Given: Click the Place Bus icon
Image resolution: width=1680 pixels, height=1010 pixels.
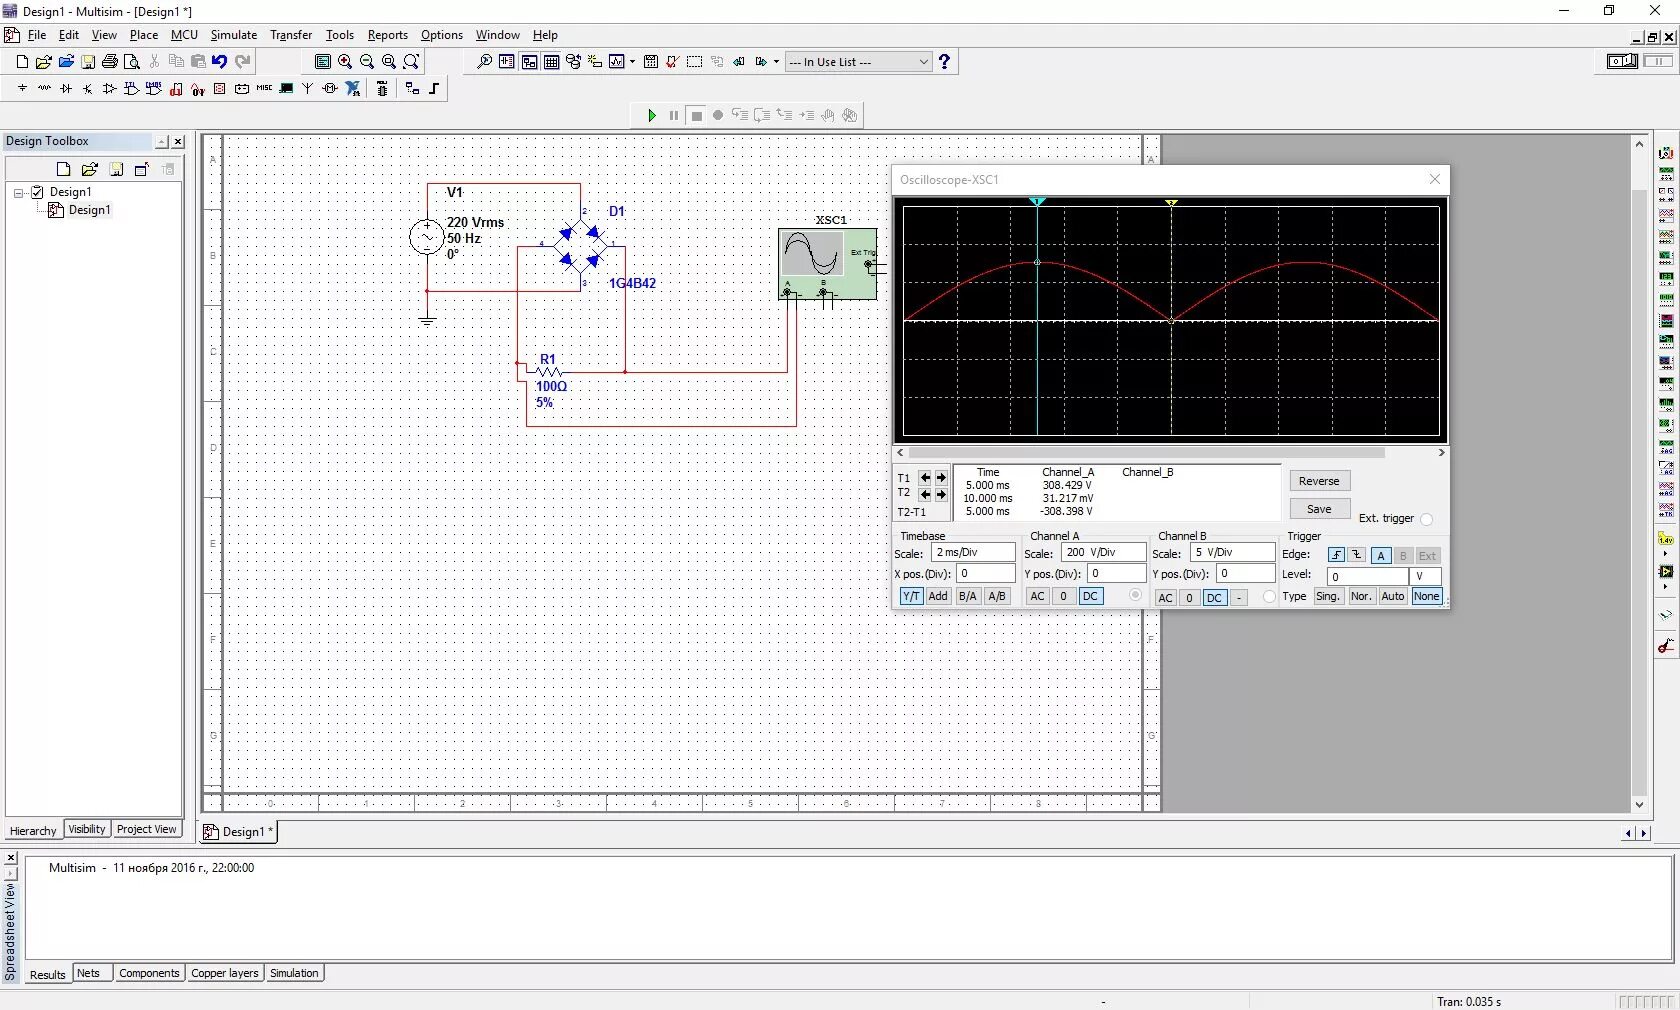Looking at the screenshot, I should pyautogui.click(x=434, y=89).
